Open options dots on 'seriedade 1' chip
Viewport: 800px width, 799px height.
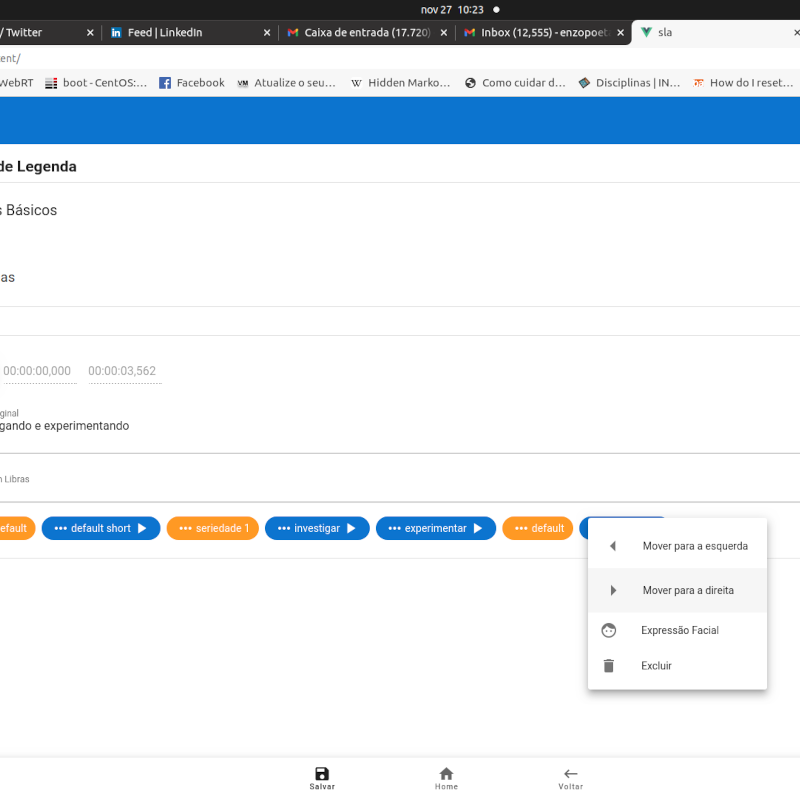coord(185,528)
